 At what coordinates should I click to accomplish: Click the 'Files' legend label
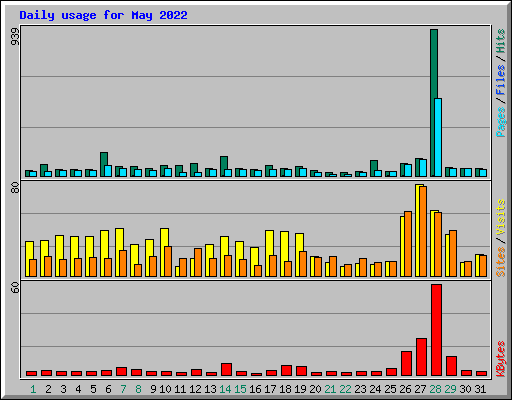tap(501, 80)
